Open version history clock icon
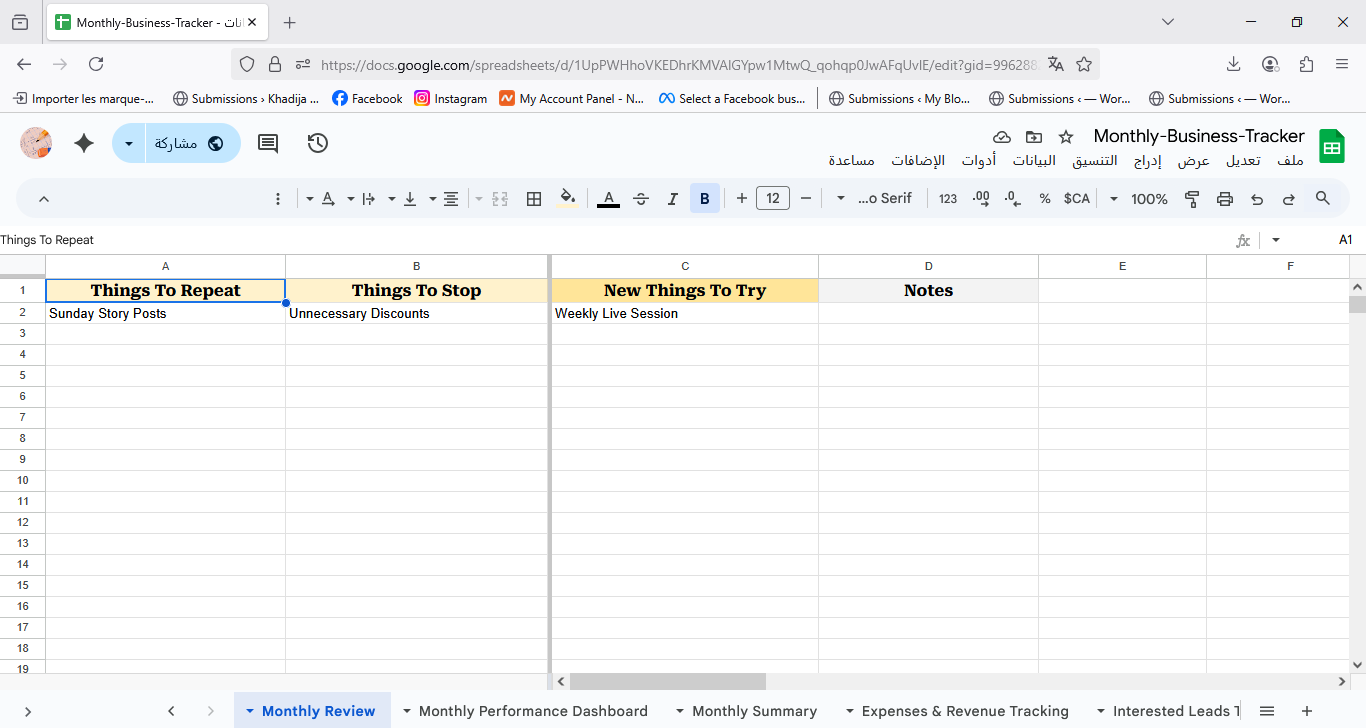Viewport: 1366px width, 728px height. [318, 143]
